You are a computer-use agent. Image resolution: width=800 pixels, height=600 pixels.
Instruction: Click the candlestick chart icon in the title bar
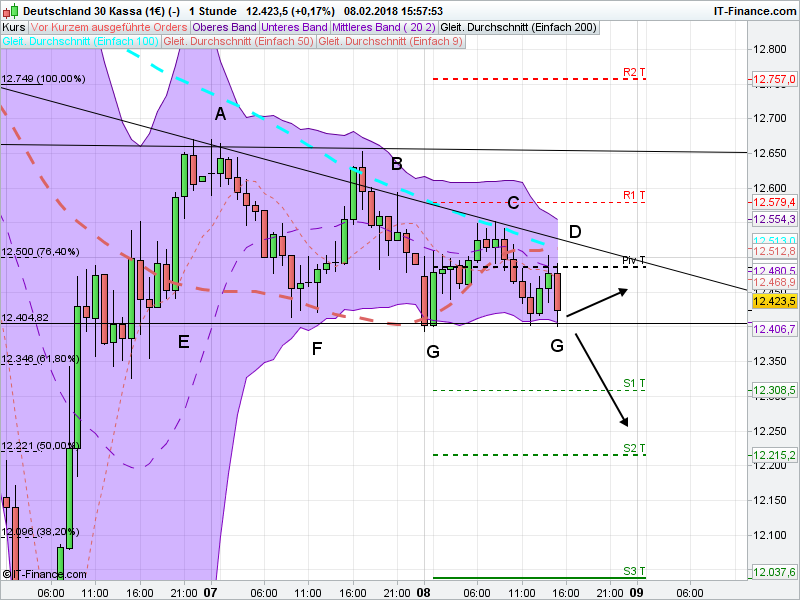point(12,13)
